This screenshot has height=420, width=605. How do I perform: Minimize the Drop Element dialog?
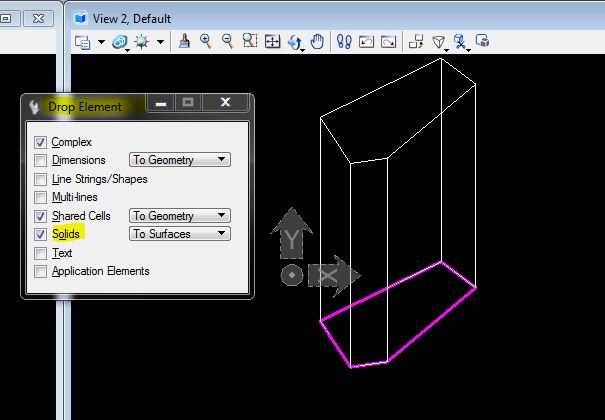(x=161, y=103)
